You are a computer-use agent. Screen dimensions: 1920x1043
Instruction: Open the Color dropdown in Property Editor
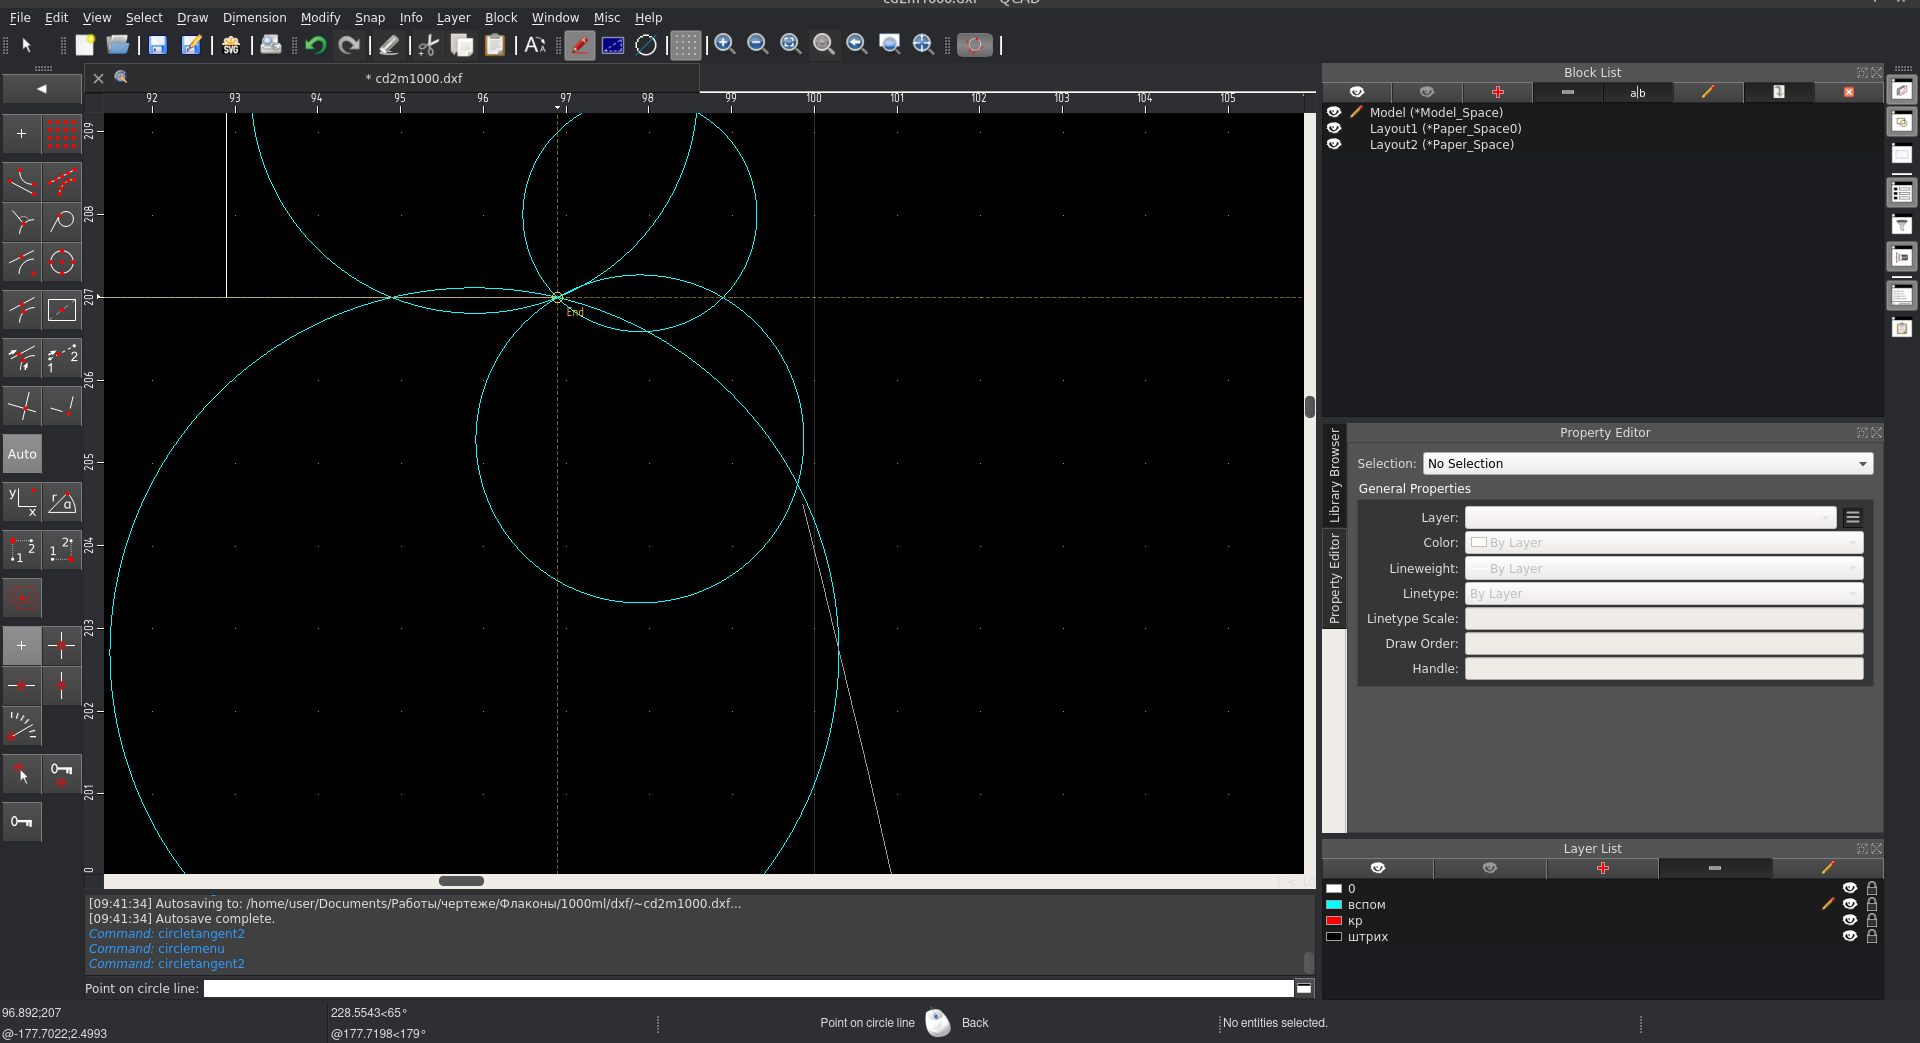click(x=1664, y=543)
